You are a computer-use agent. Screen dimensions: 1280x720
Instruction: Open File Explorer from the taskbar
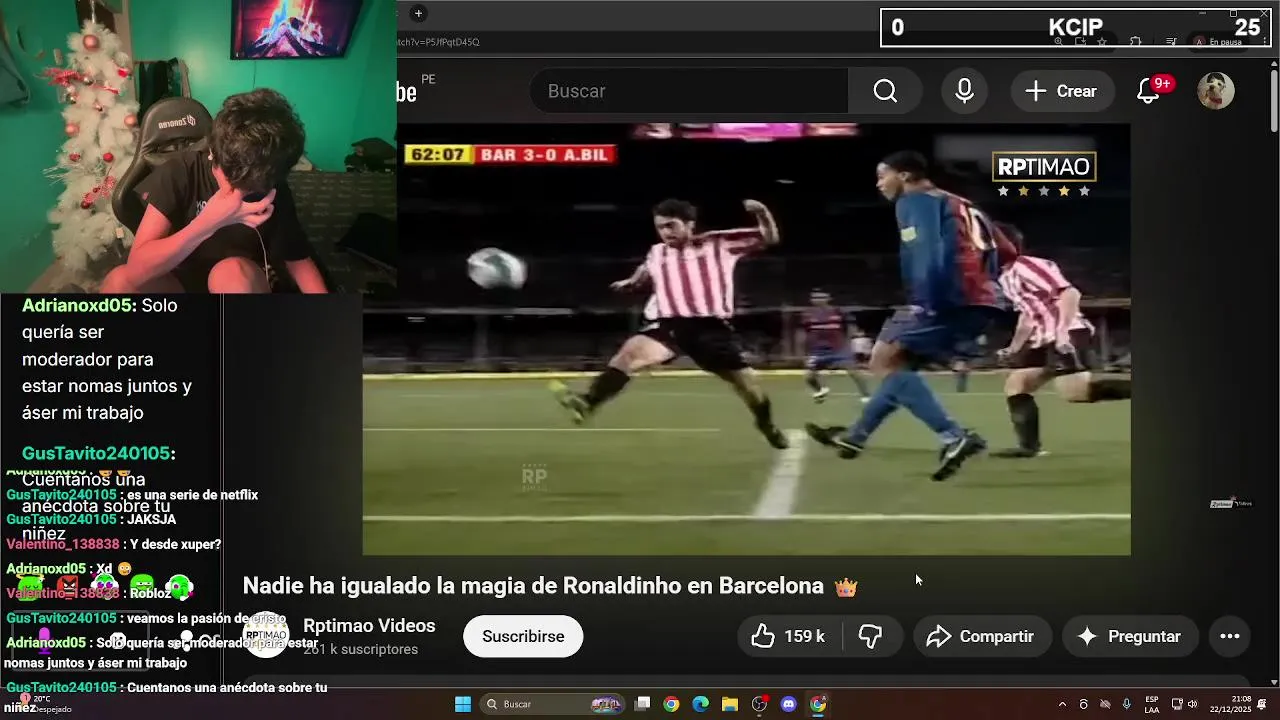[730, 704]
